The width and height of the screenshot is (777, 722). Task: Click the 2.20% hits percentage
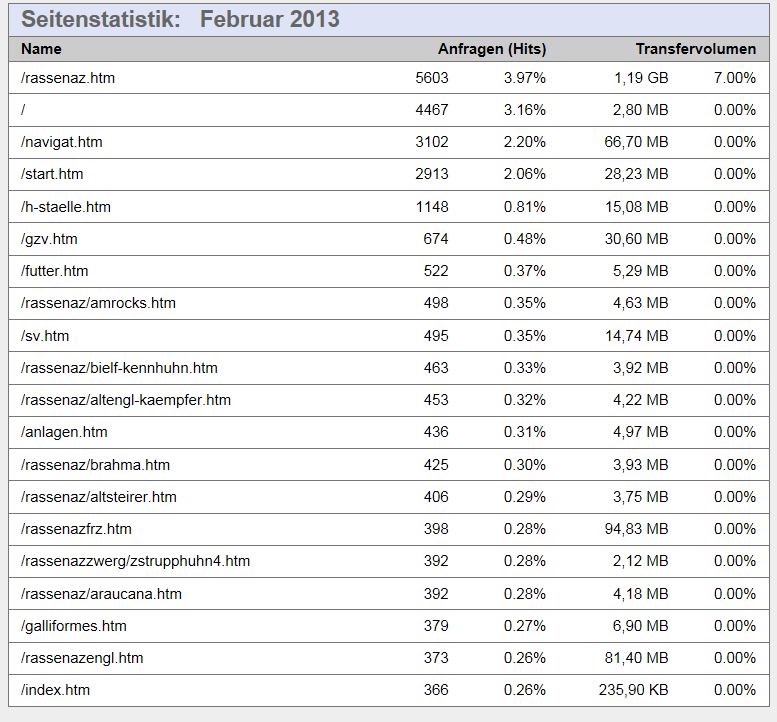coord(524,142)
